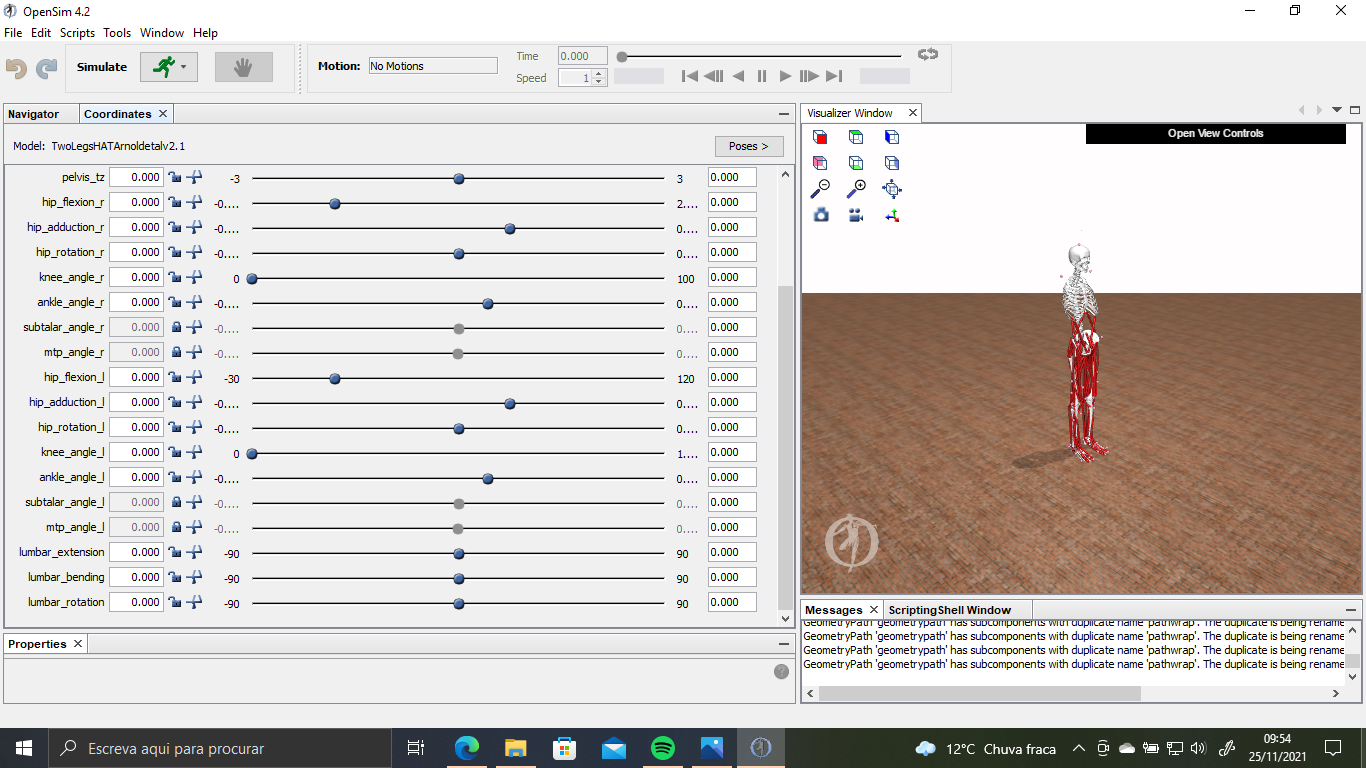Pause the motion playback
Viewport: 1366px width, 768px height.
coord(762,76)
